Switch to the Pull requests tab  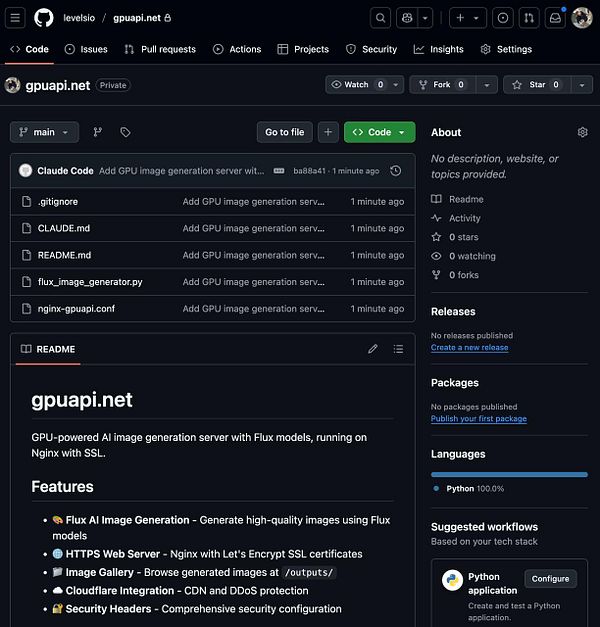[160, 49]
